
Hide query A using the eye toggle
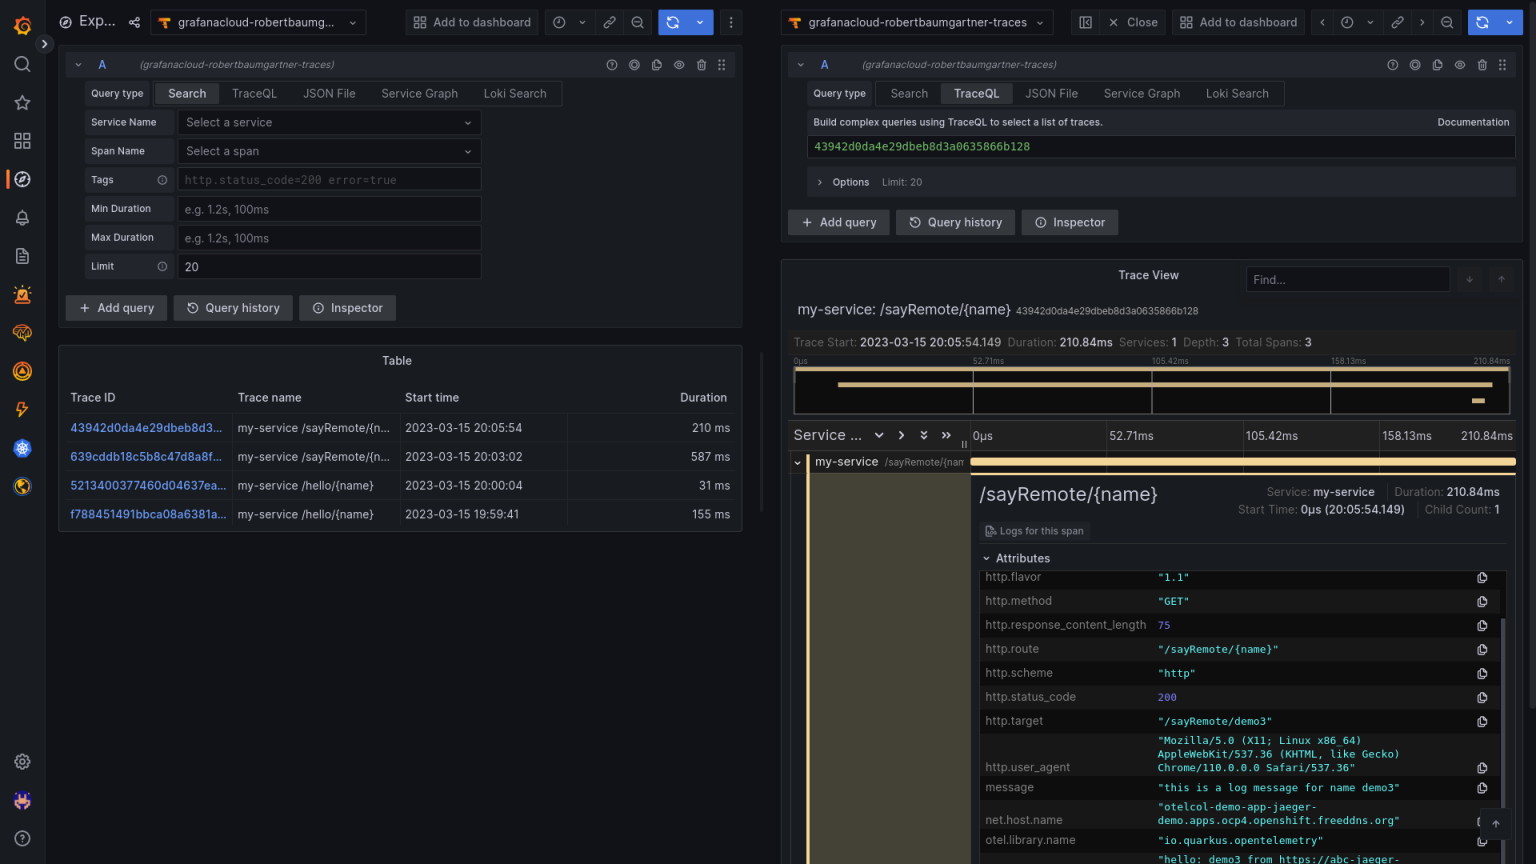tap(679, 64)
